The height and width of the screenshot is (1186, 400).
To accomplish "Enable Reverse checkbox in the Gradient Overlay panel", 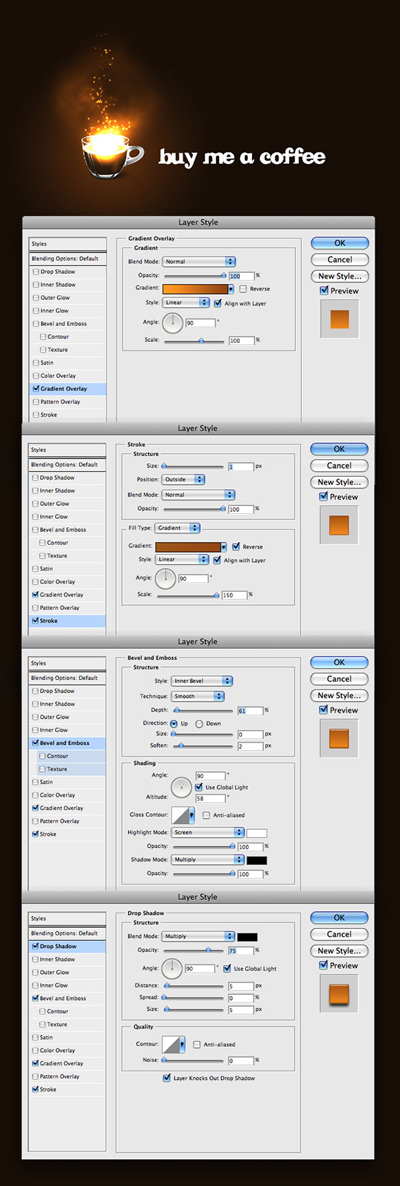I will (243, 289).
